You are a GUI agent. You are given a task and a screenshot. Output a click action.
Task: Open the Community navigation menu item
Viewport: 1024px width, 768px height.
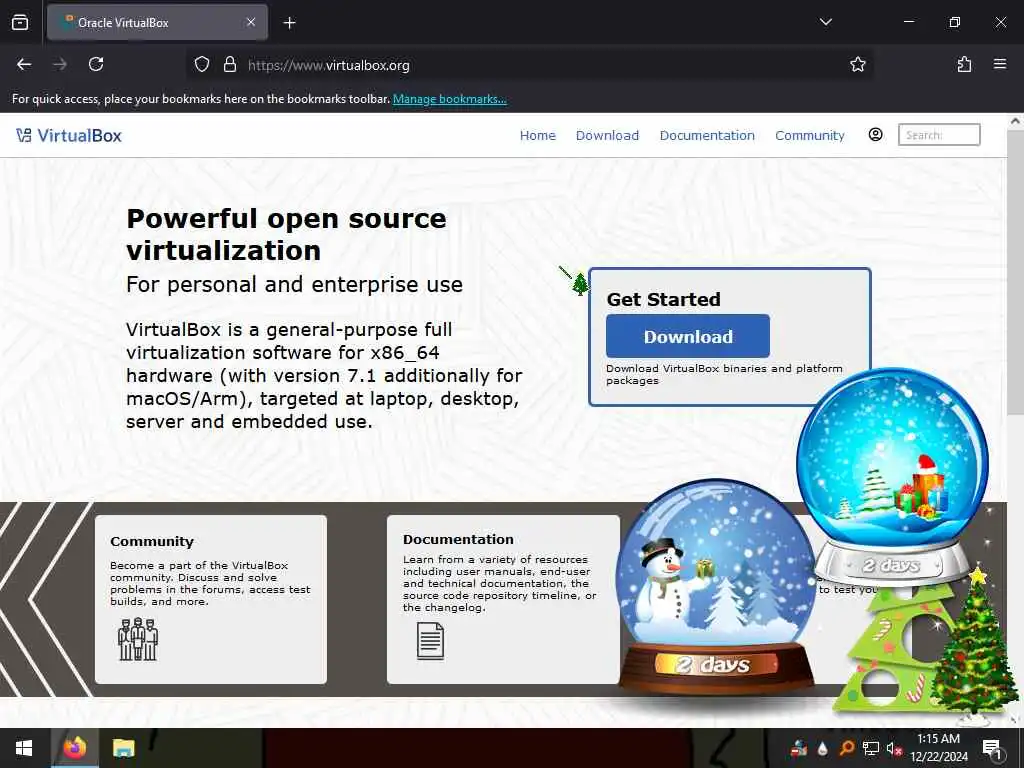click(809, 135)
